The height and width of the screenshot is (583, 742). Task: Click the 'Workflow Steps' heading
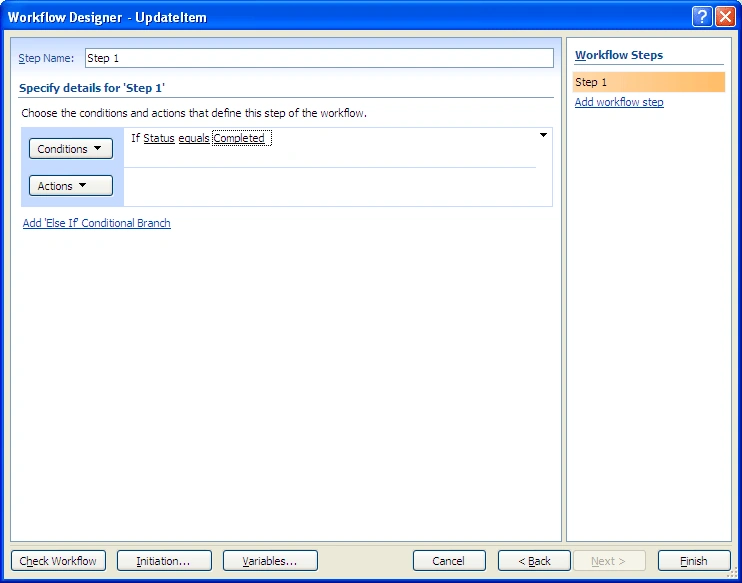tap(619, 55)
